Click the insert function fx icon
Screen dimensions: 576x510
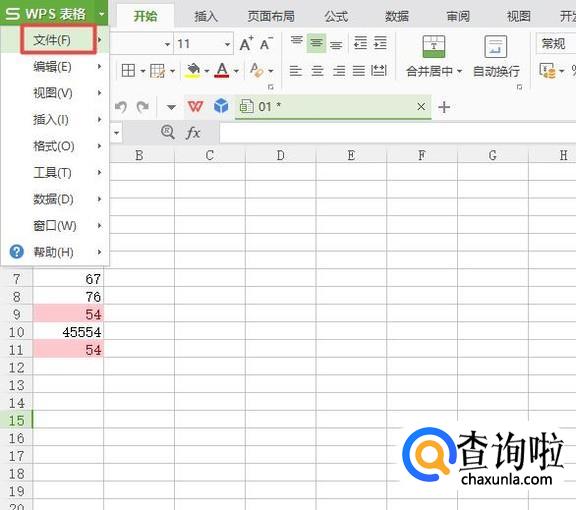tap(192, 133)
